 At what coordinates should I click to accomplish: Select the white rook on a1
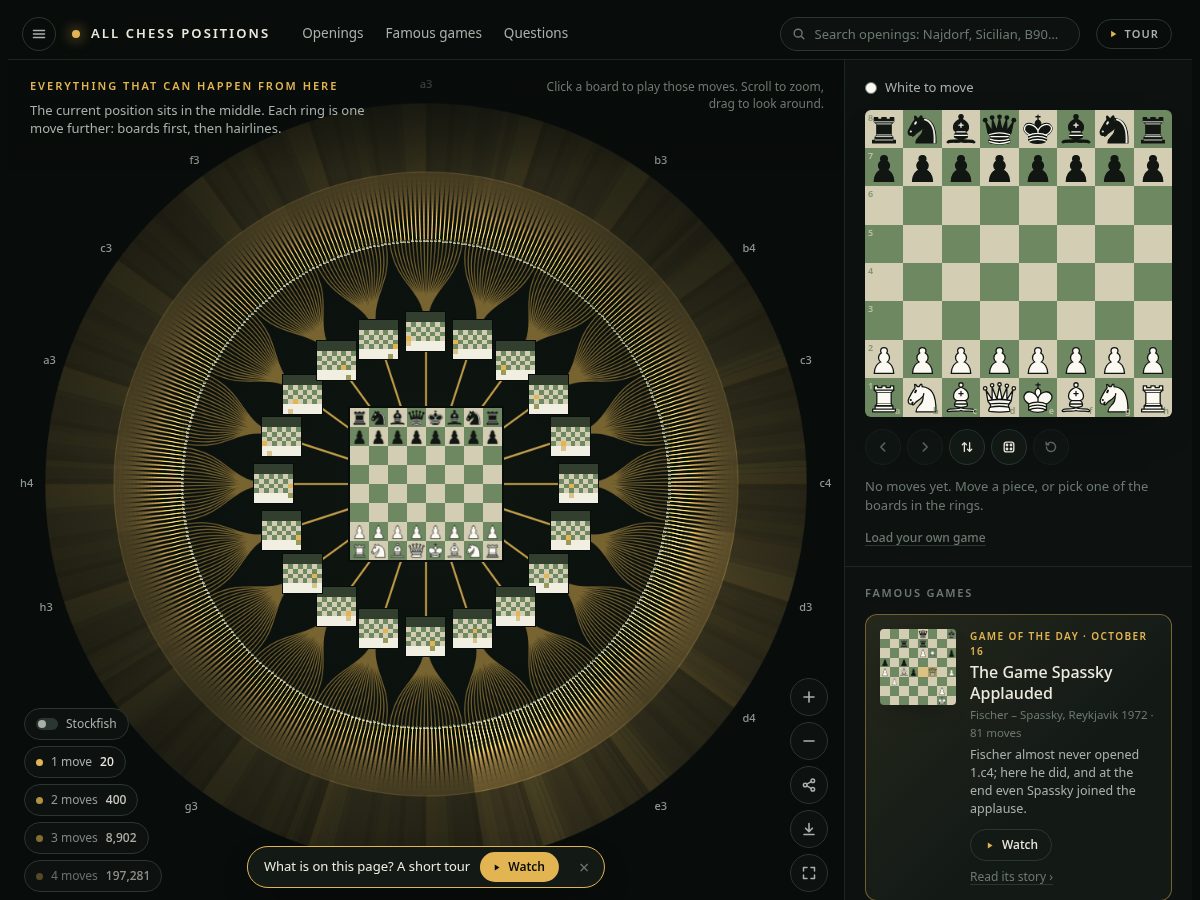(884, 397)
